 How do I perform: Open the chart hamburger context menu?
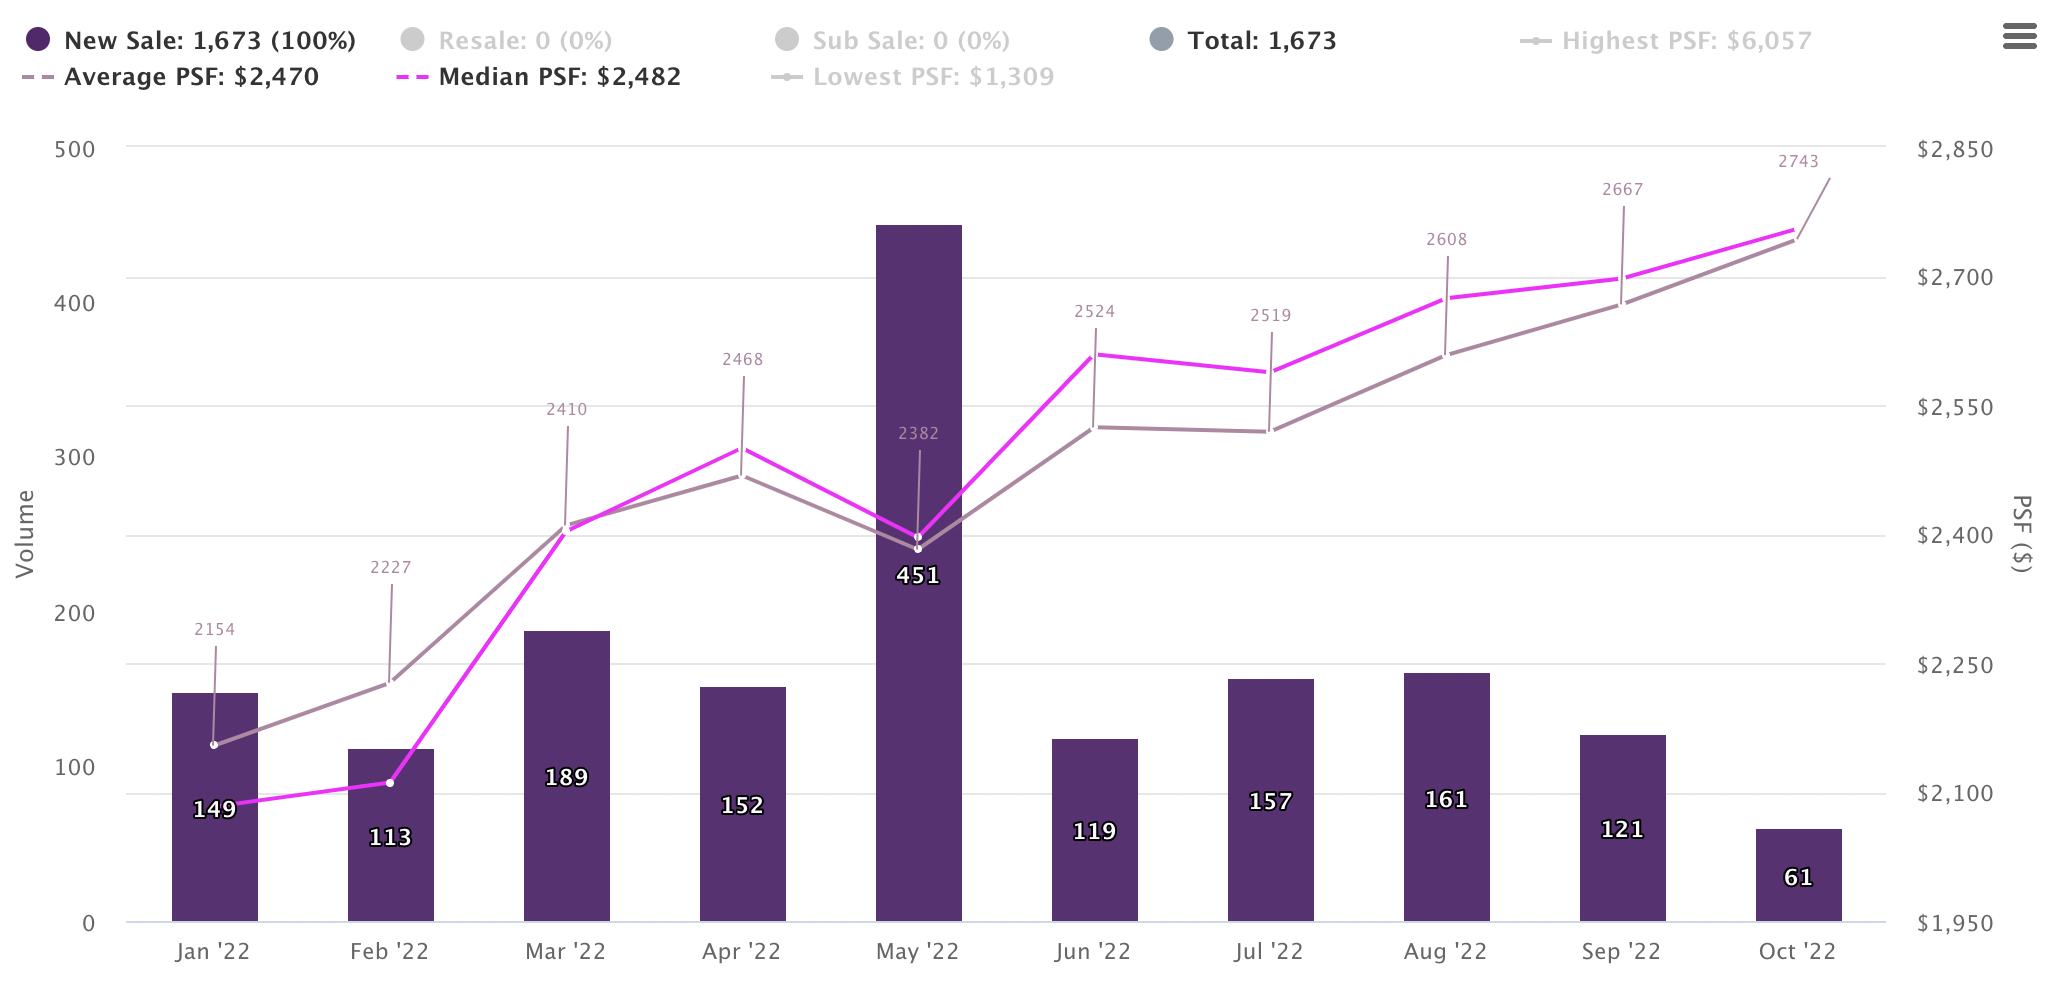coord(2019,38)
